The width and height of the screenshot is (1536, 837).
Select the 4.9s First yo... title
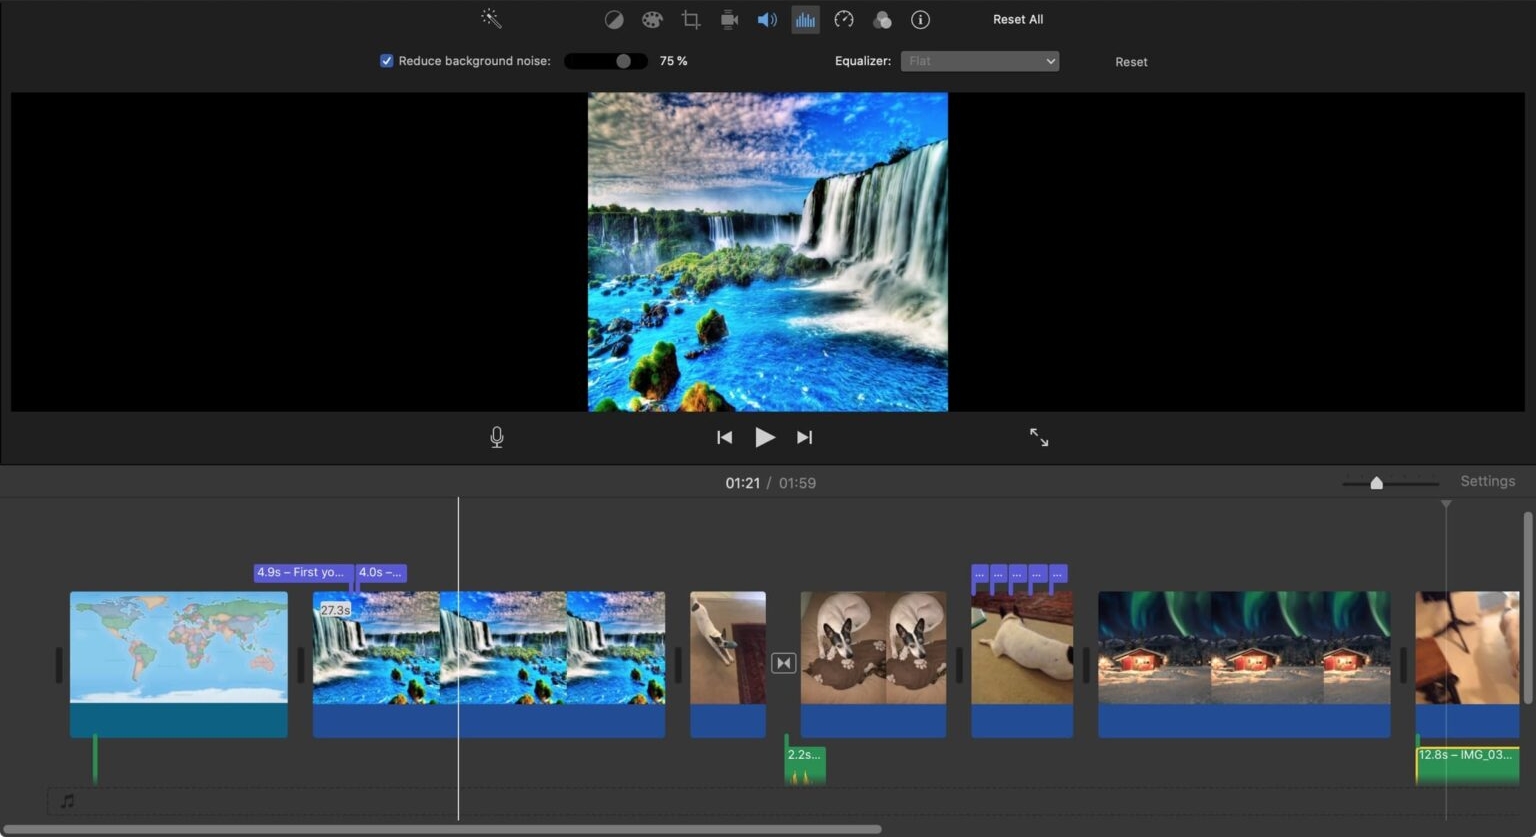coord(303,572)
